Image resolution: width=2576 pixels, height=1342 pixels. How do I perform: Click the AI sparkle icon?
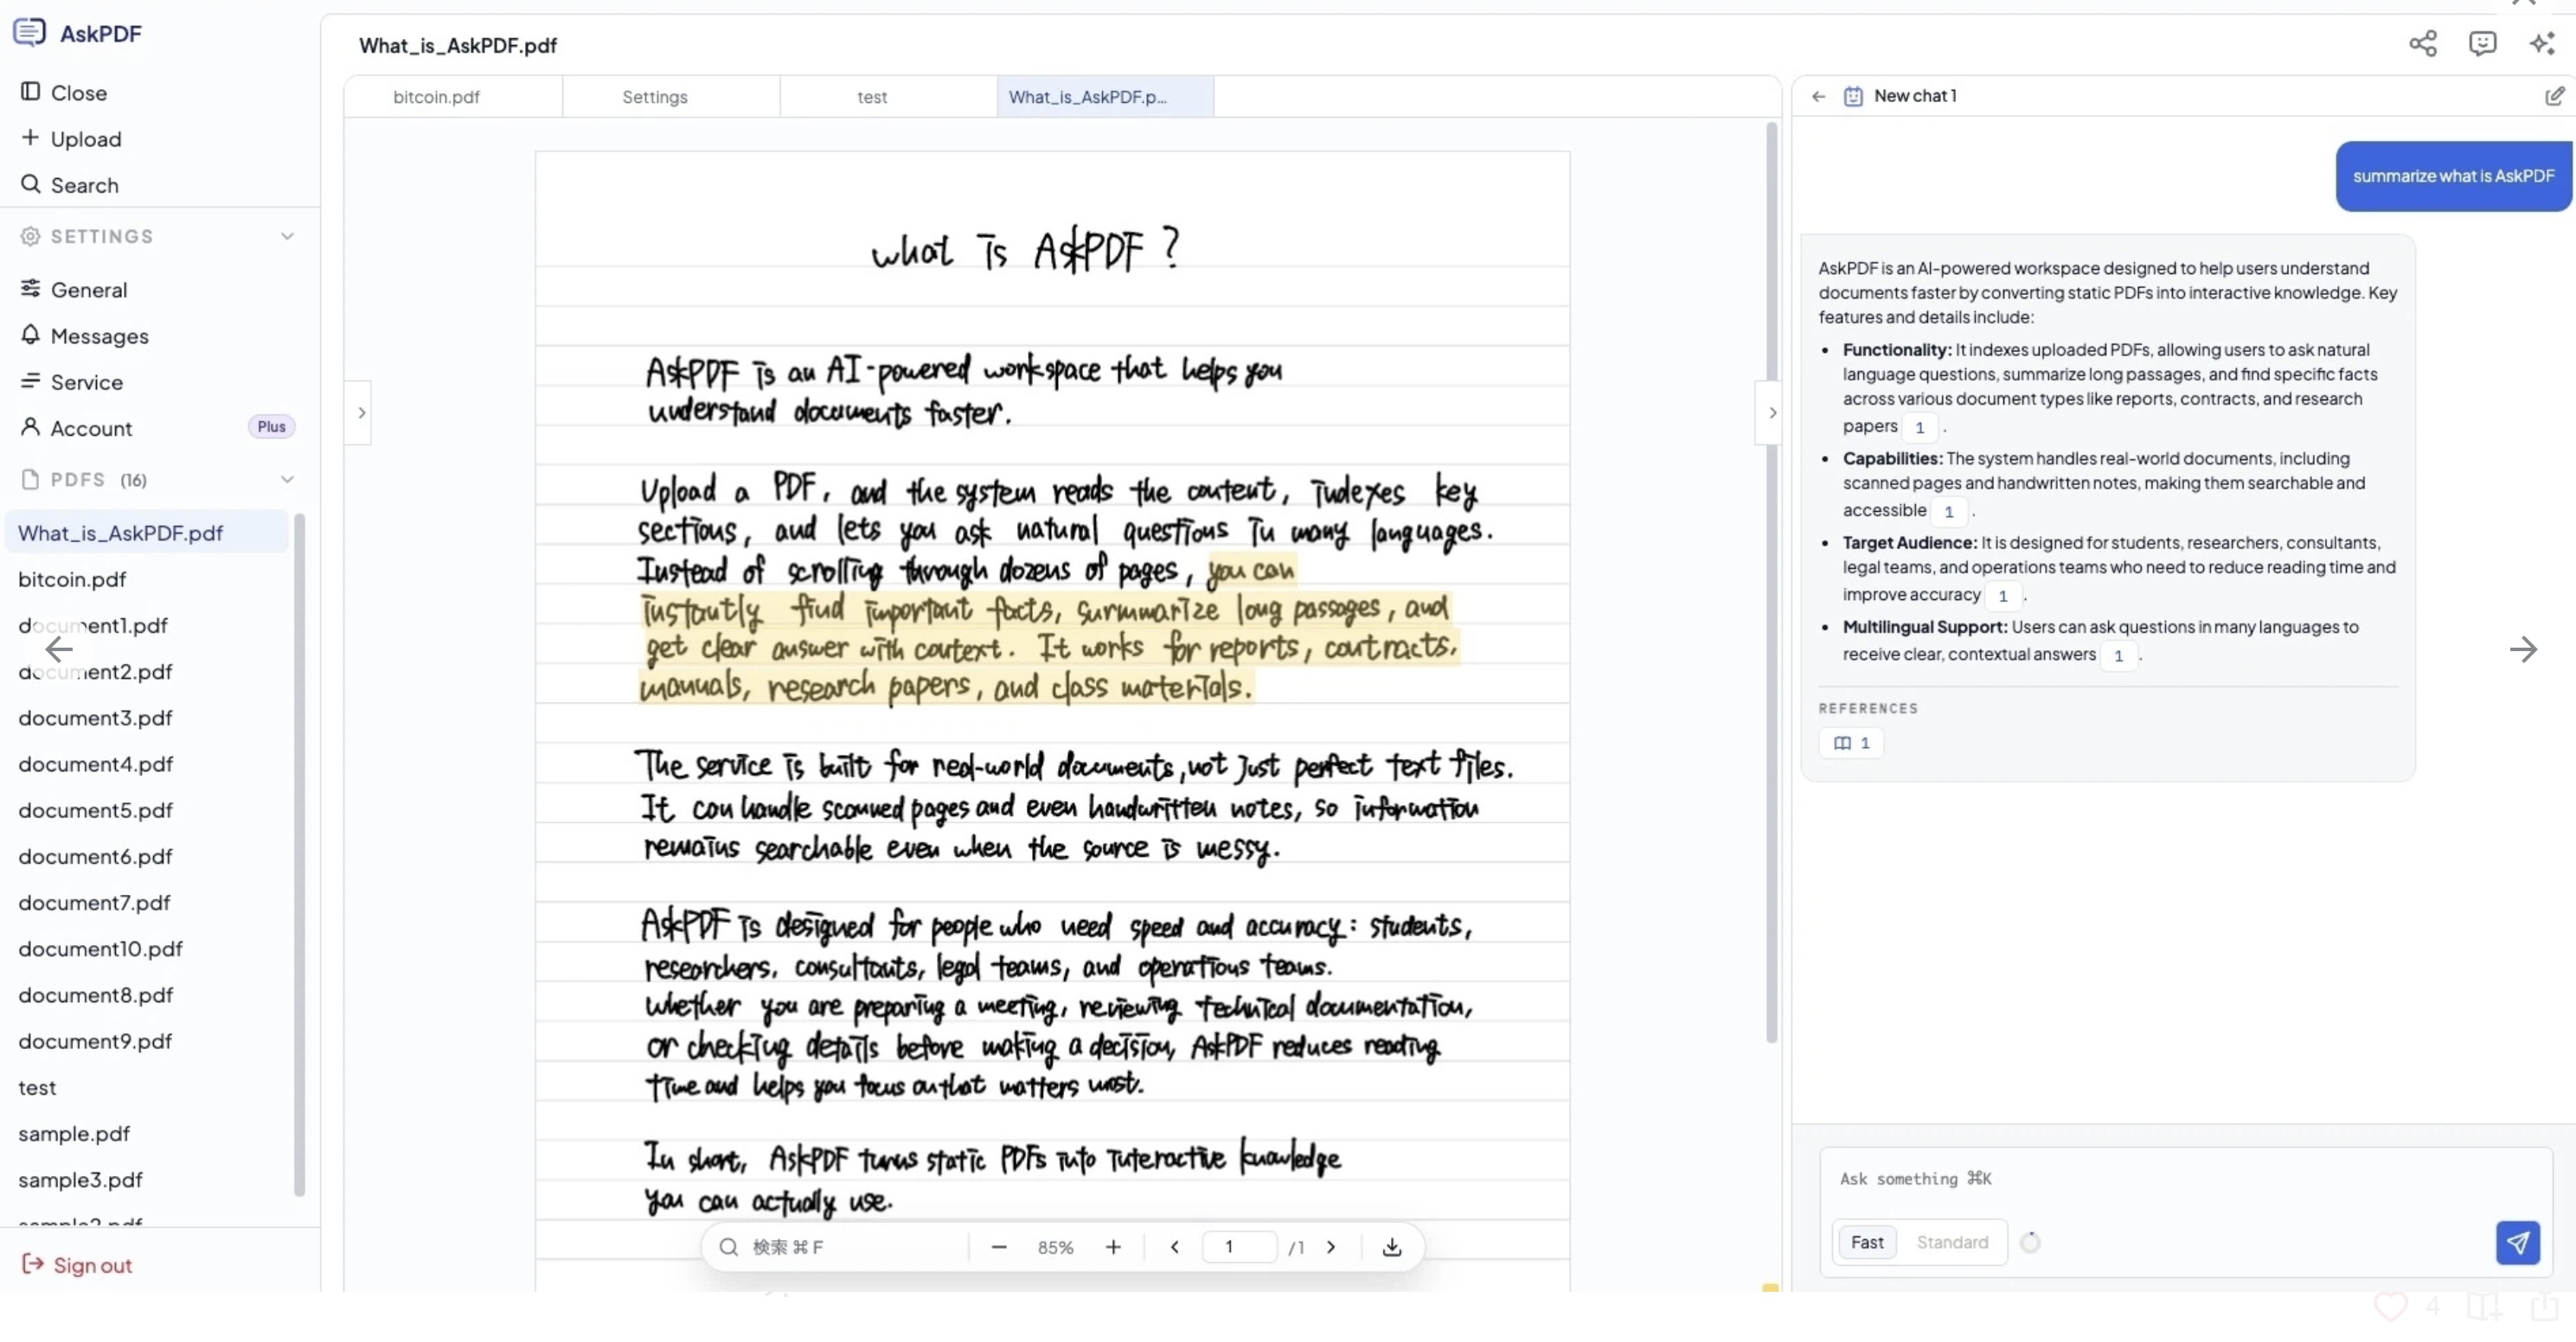(x=2541, y=43)
